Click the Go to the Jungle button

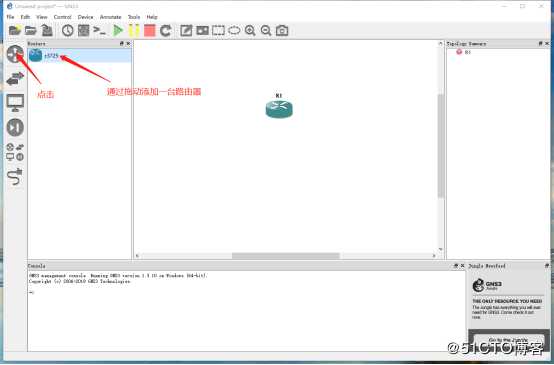(508, 341)
